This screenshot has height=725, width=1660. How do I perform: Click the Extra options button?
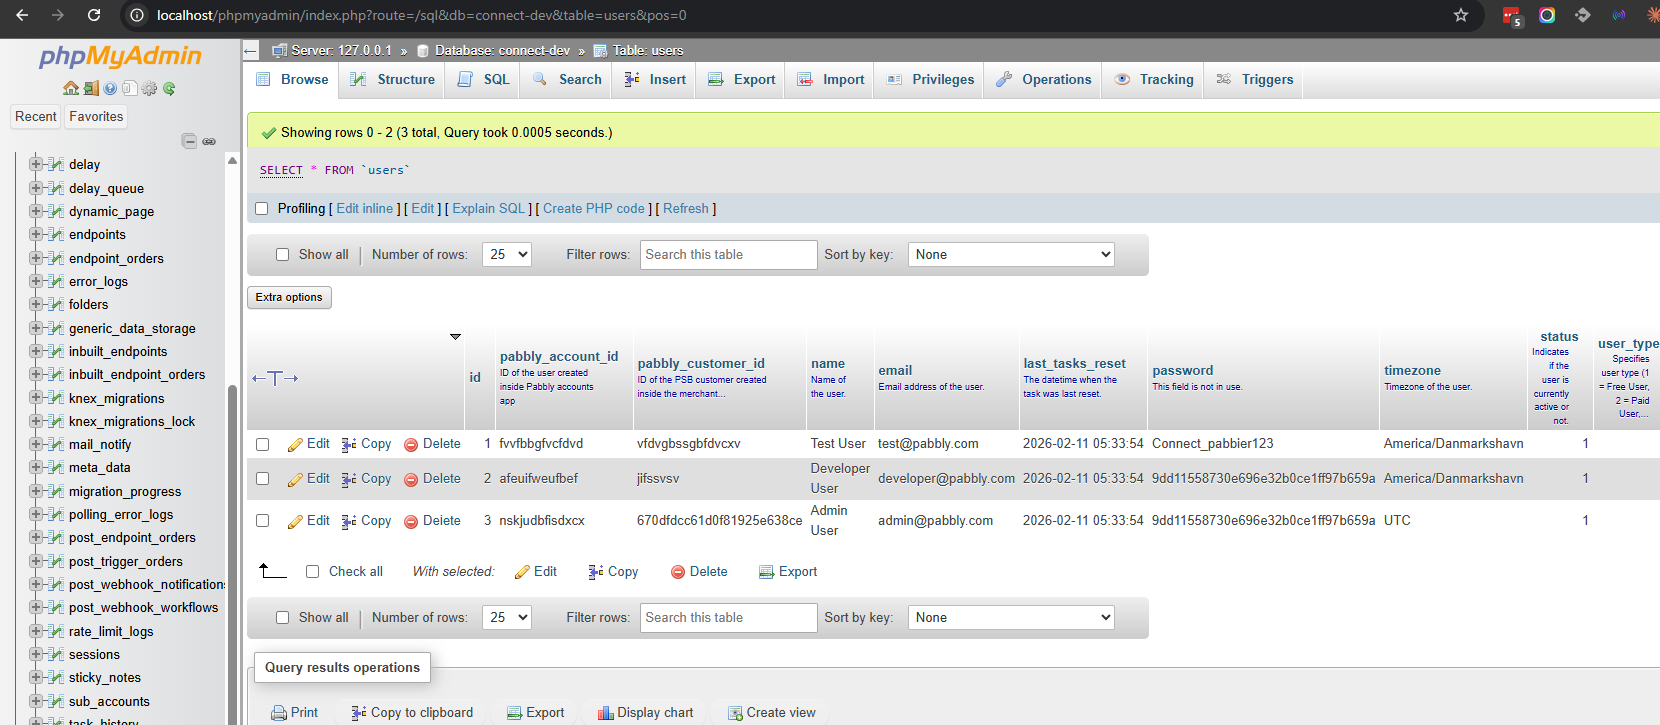(x=289, y=297)
